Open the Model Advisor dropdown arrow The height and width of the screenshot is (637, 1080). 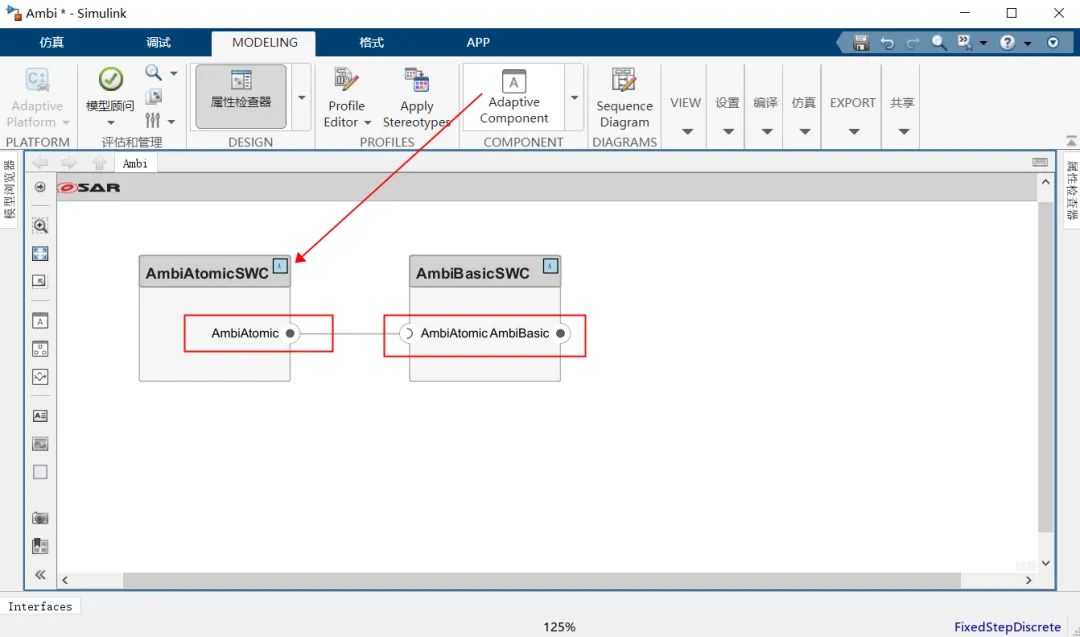click(111, 123)
